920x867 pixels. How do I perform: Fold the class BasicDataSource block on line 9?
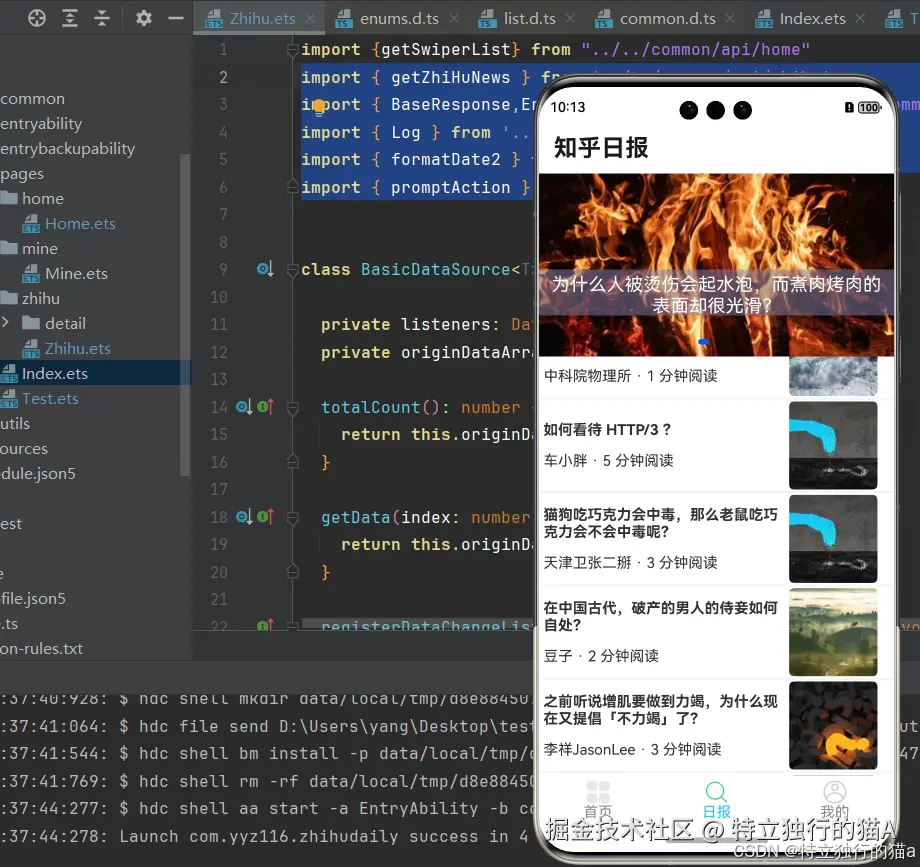click(292, 270)
